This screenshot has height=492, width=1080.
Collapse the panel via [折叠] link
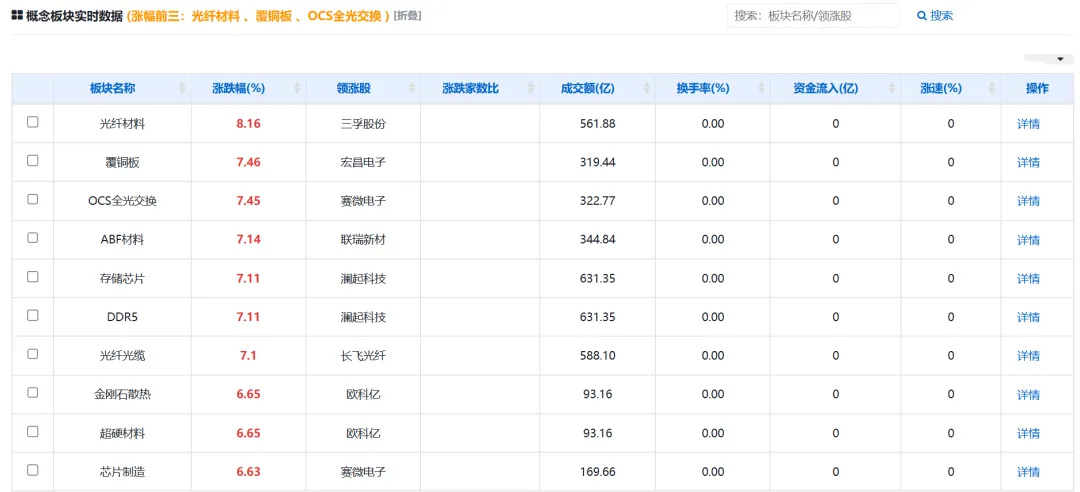408,15
